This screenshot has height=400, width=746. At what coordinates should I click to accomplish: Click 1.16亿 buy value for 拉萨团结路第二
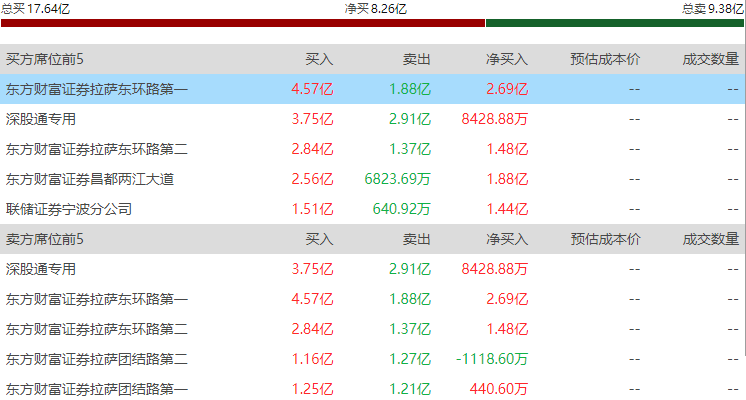[313, 359]
